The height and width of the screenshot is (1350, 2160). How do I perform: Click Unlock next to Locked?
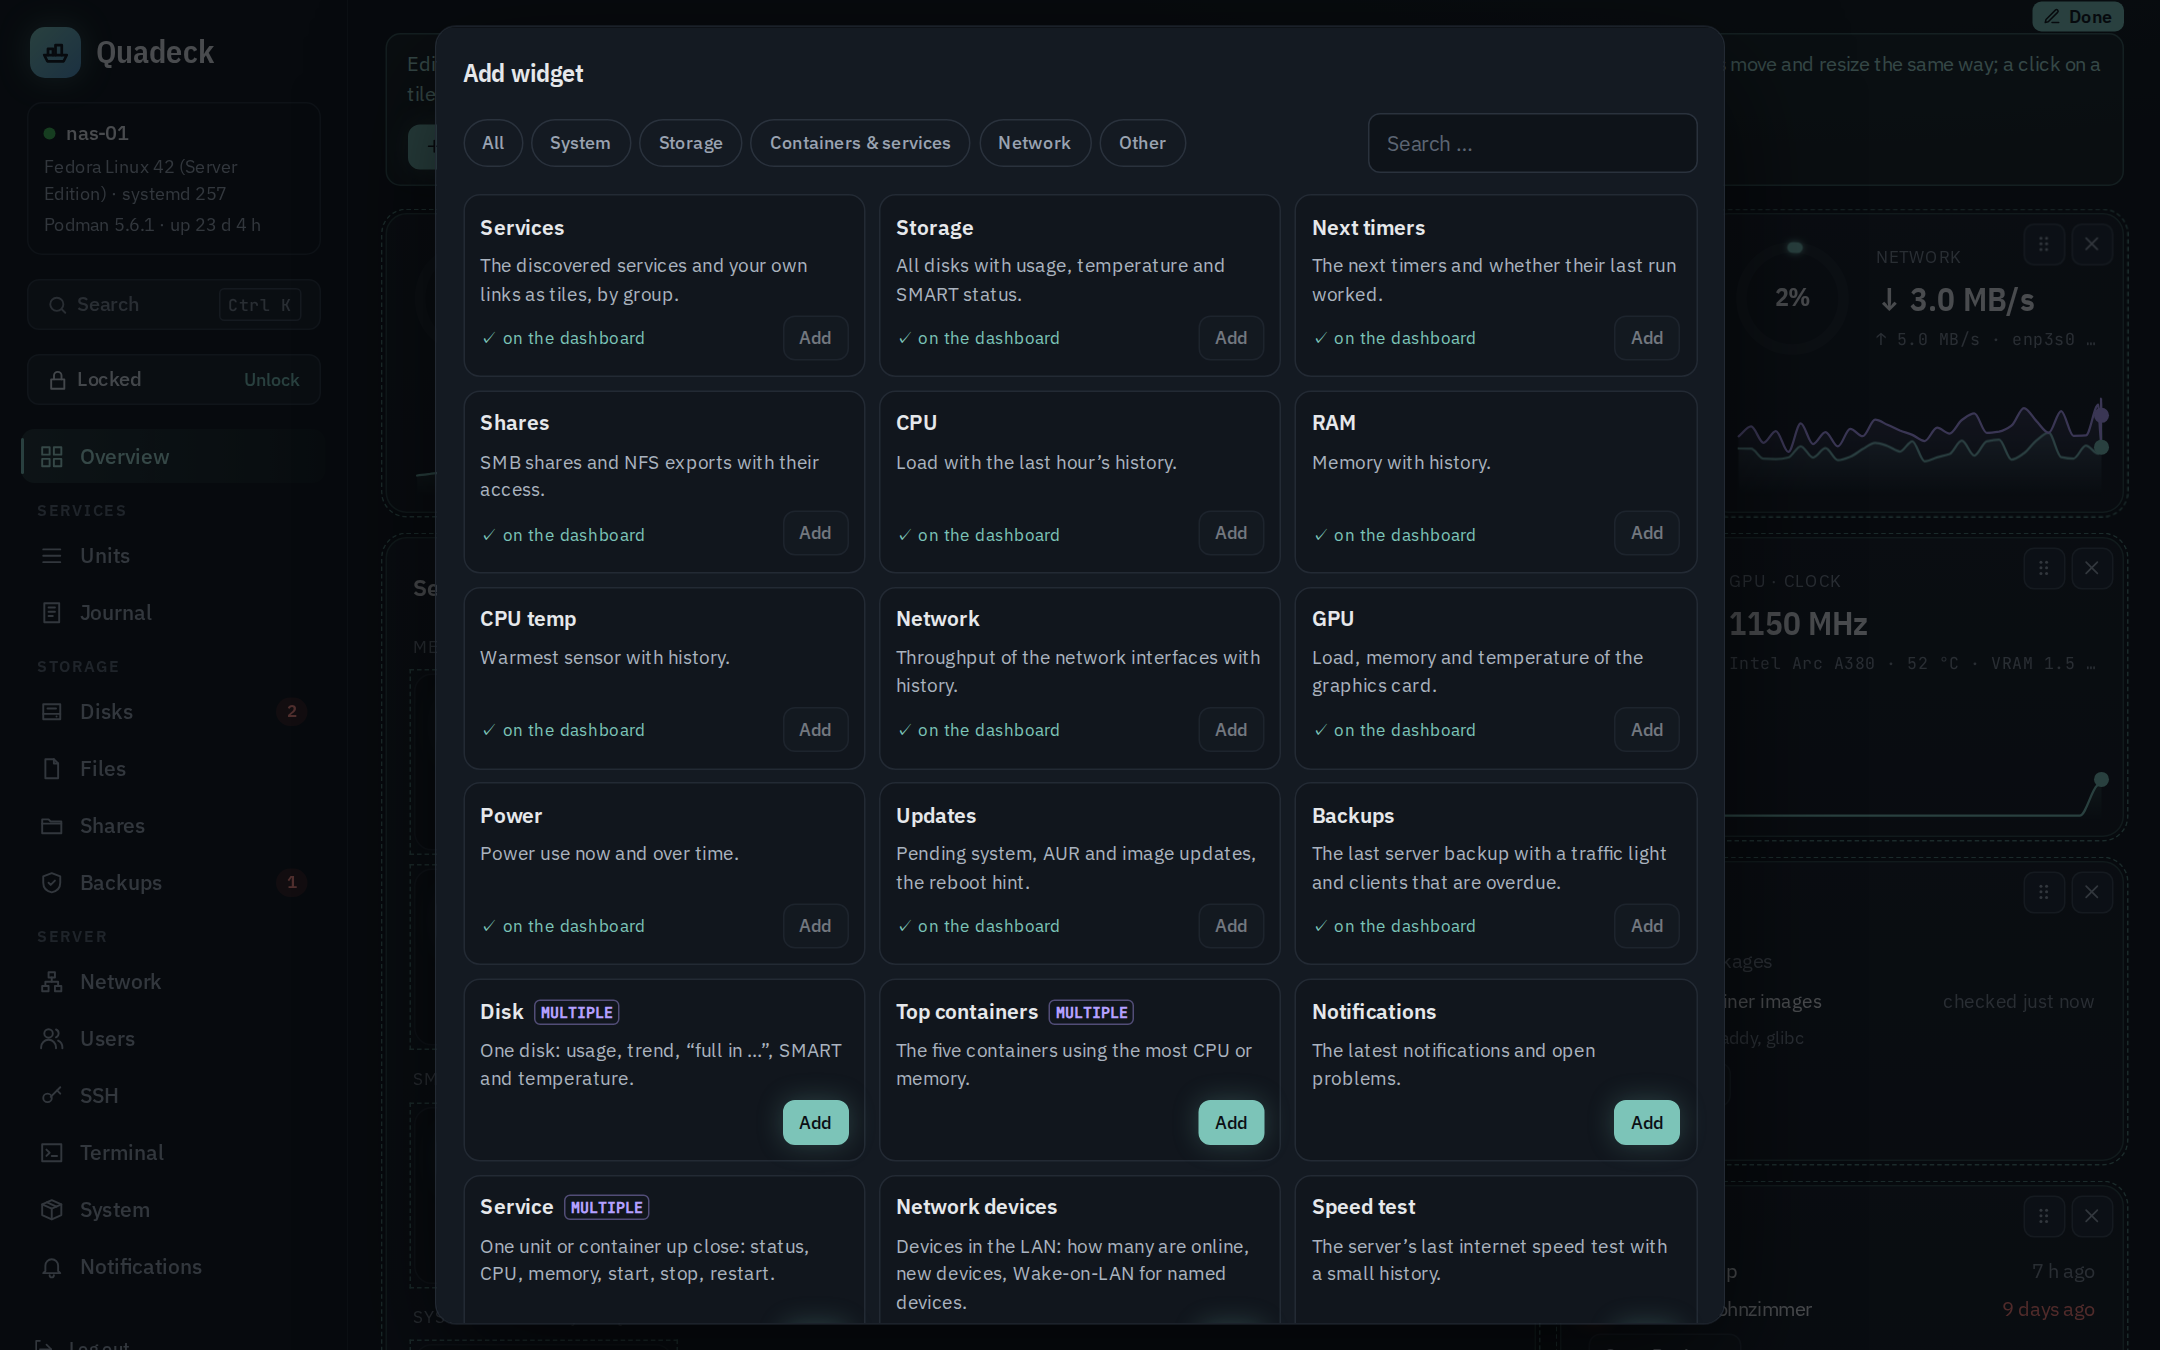click(271, 380)
